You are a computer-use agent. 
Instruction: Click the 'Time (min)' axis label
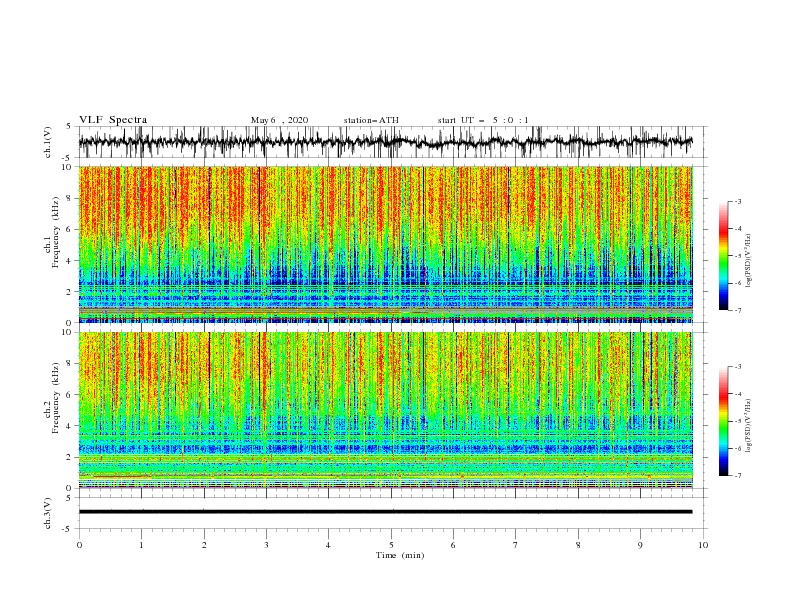(400, 555)
